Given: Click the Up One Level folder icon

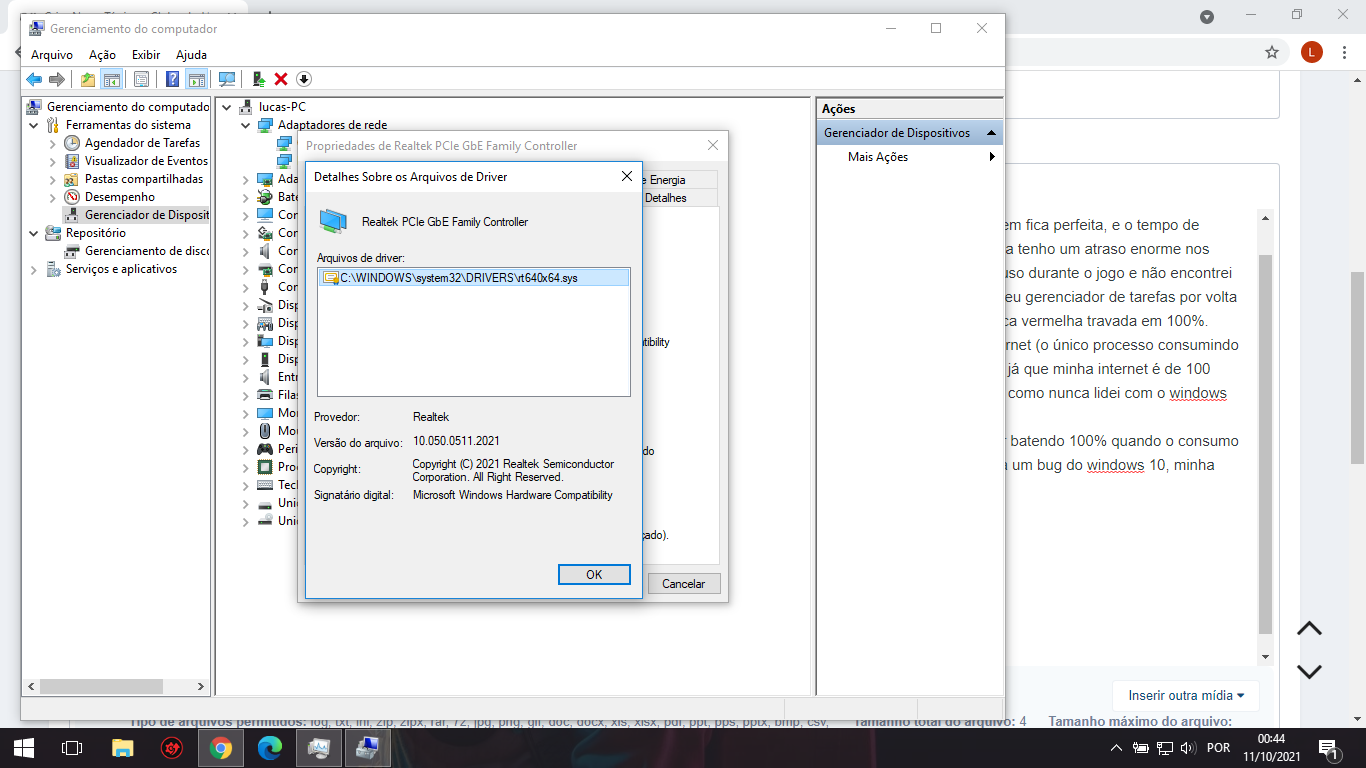Looking at the screenshot, I should pyautogui.click(x=88, y=79).
